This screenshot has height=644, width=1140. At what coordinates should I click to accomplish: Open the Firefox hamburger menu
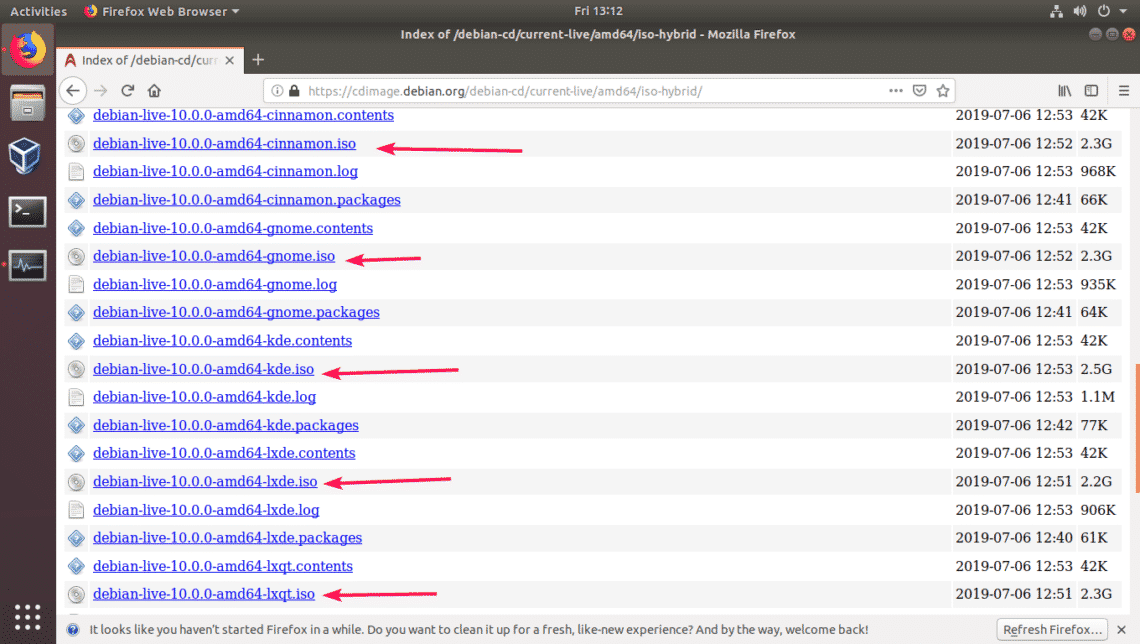[1122, 90]
